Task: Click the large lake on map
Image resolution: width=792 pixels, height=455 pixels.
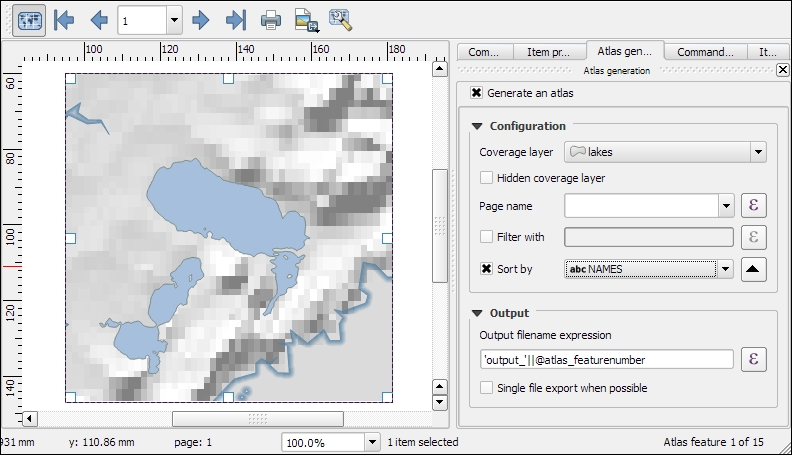Action: coord(227,207)
